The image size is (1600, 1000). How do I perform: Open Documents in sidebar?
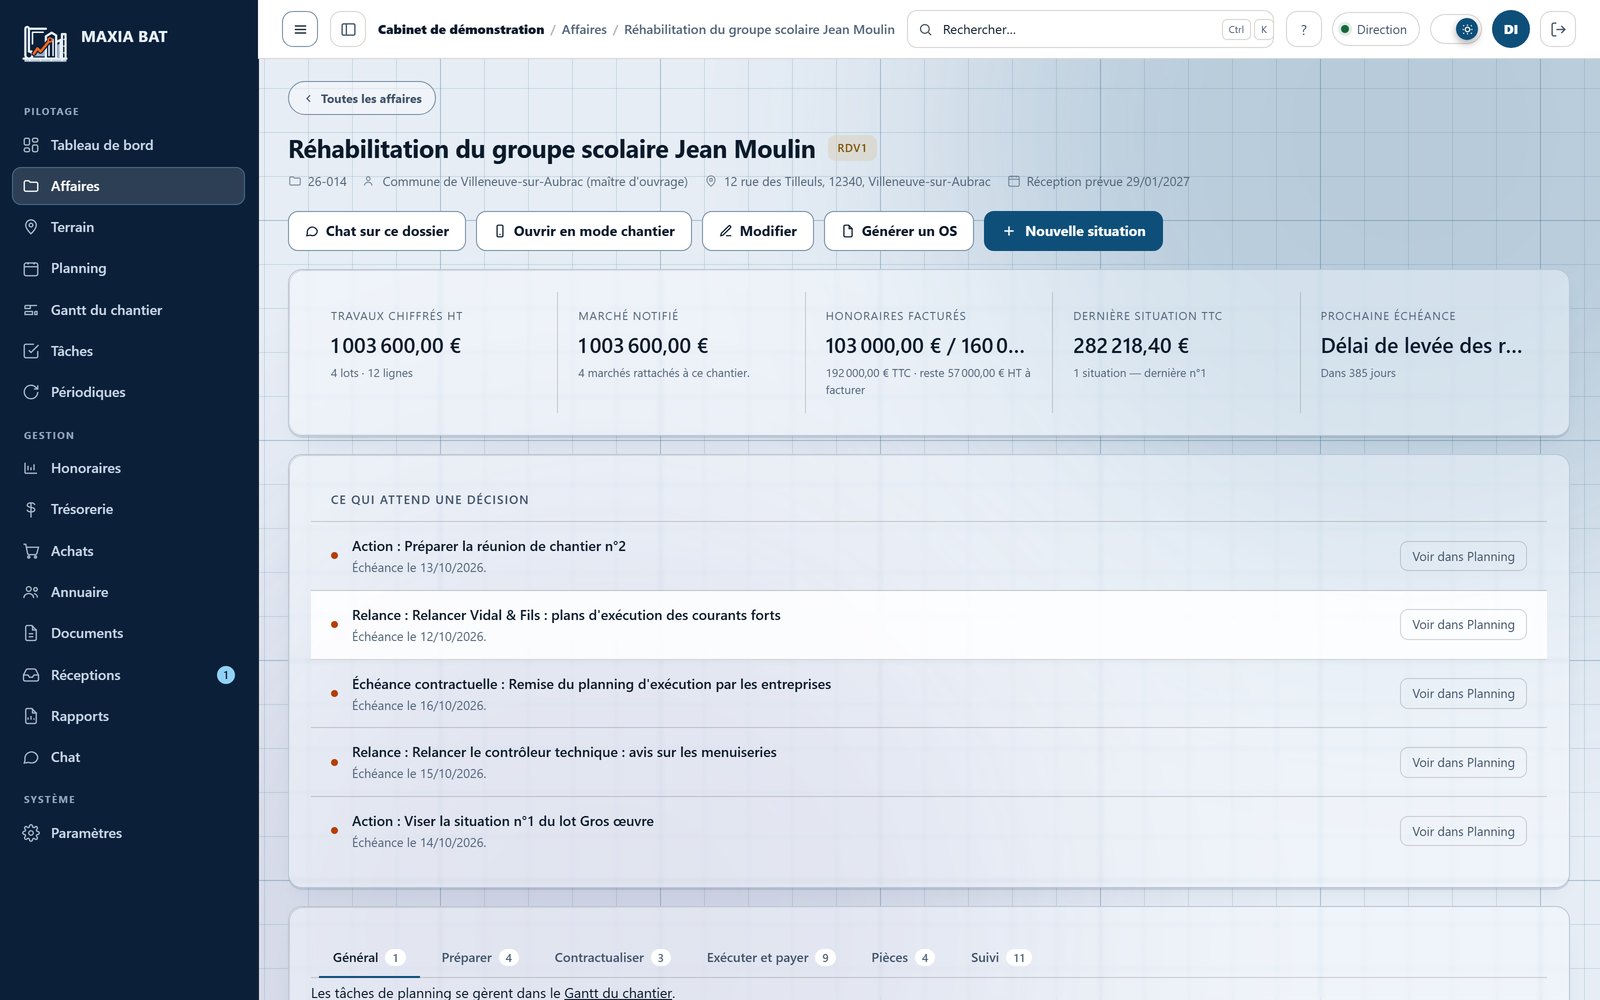[x=128, y=633]
